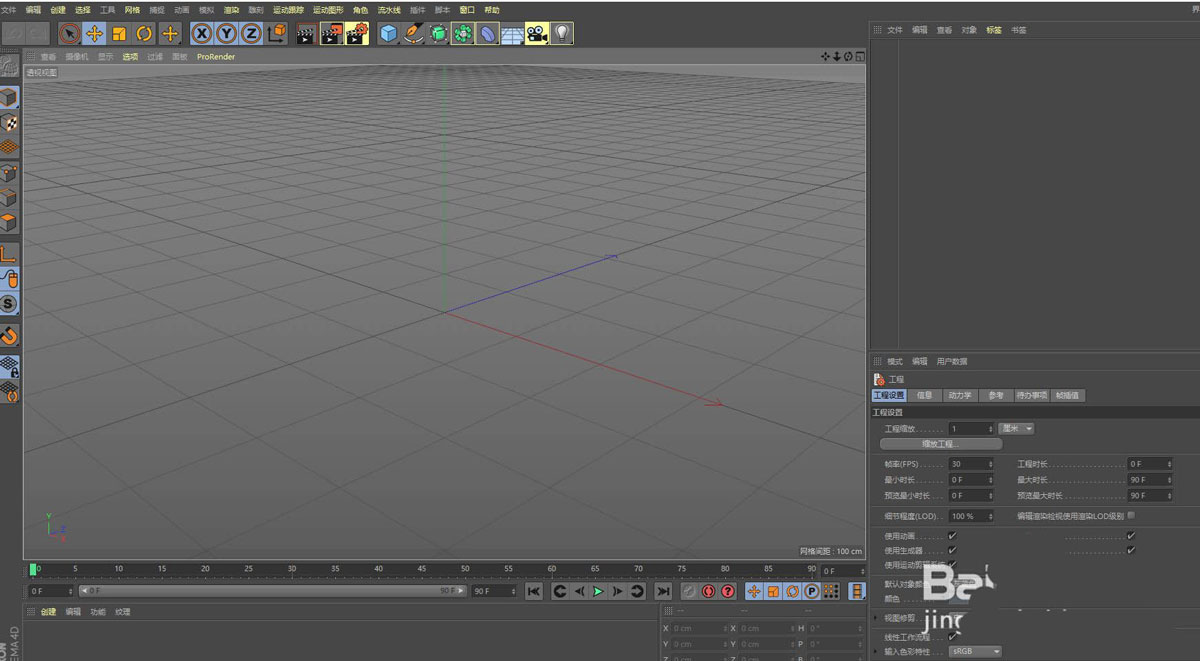This screenshot has width=1200, height=661.
Task: Click the 缩放工程... Scale Project button
Action: tap(940, 443)
